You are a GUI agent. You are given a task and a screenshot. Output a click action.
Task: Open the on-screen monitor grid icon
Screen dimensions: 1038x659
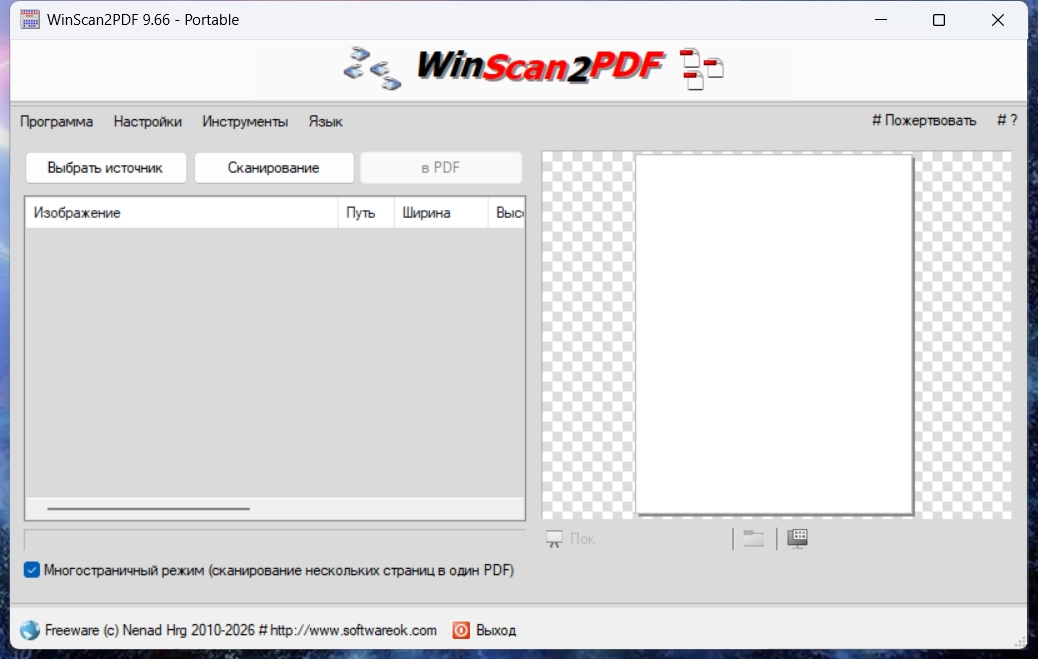point(797,538)
